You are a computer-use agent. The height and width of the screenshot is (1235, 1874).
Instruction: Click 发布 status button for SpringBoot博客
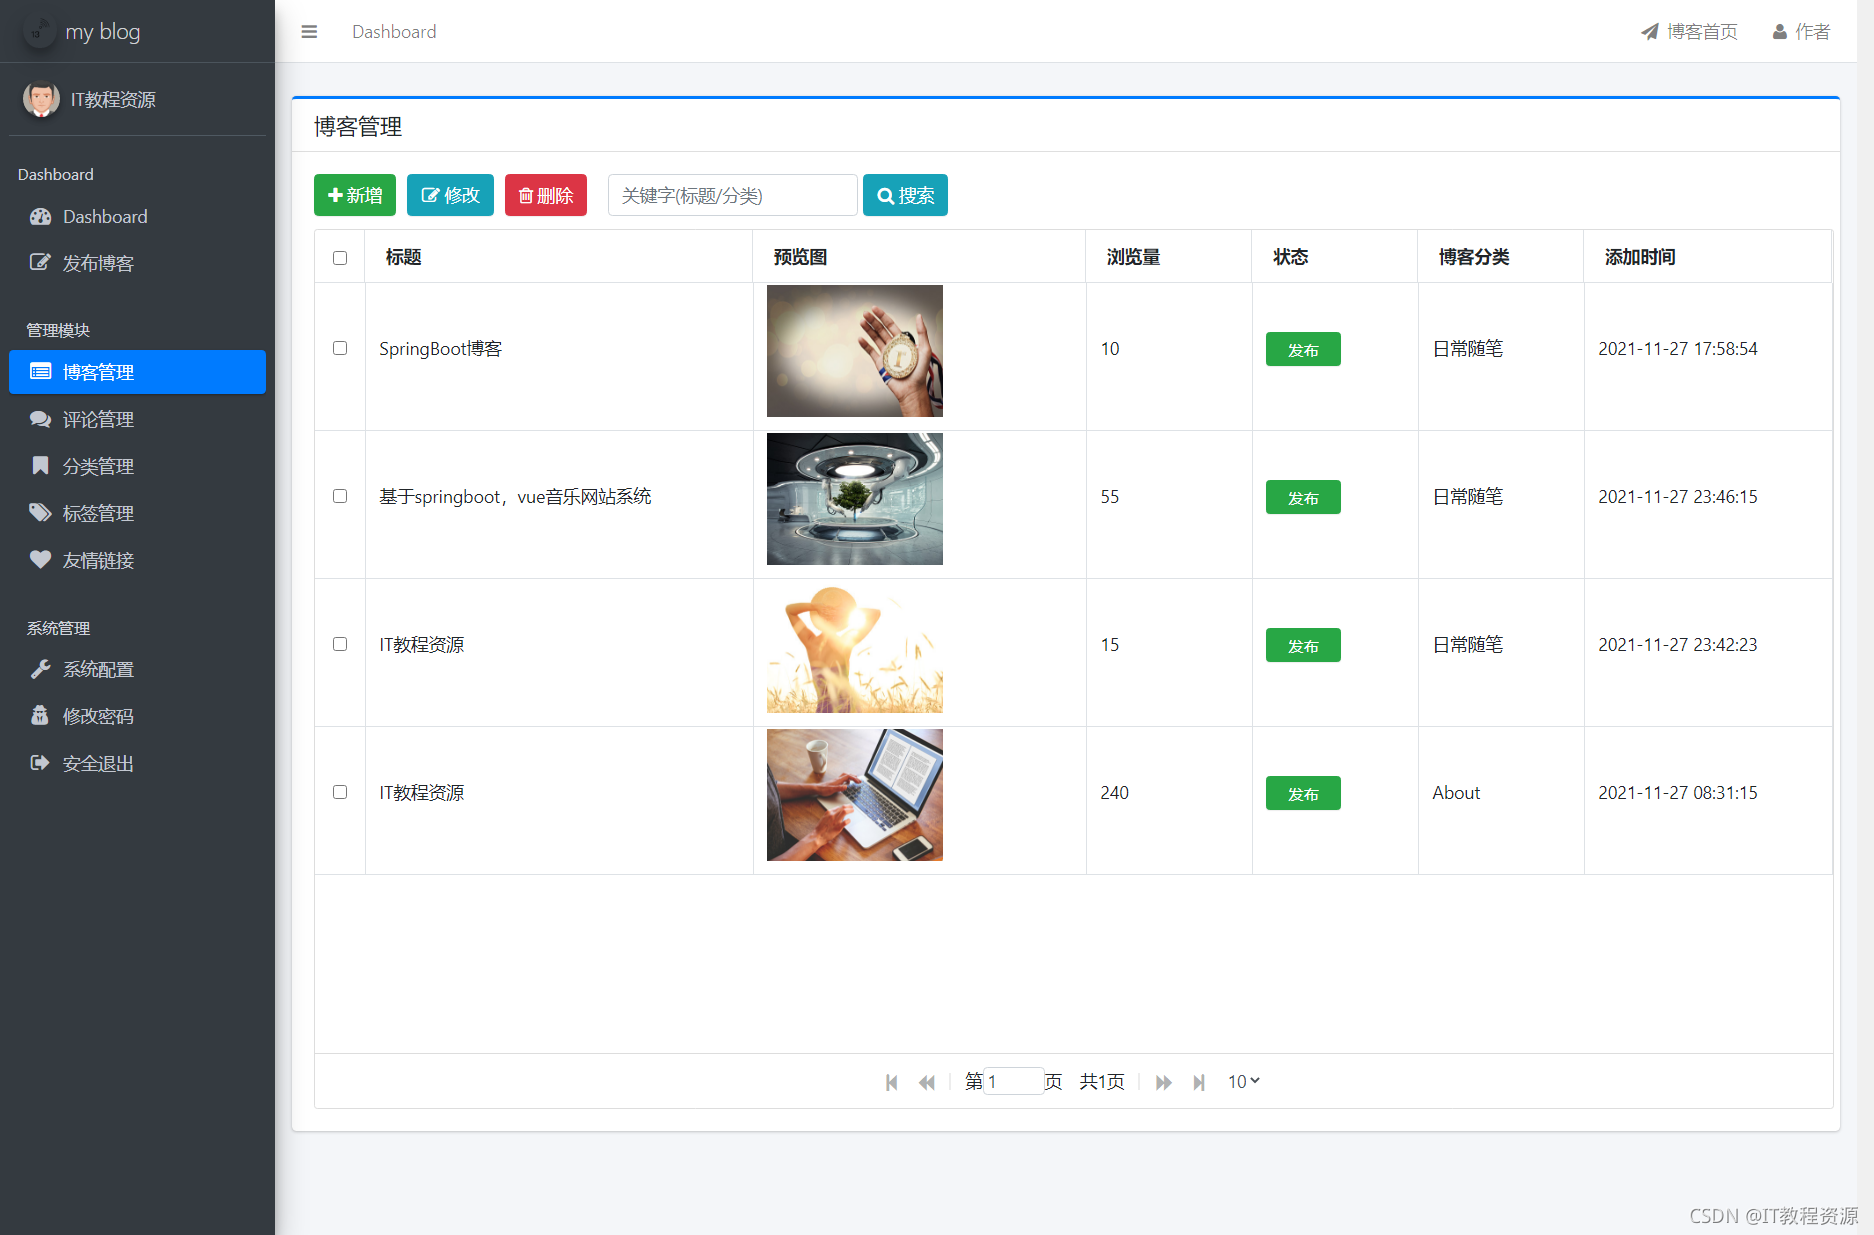[1303, 349]
